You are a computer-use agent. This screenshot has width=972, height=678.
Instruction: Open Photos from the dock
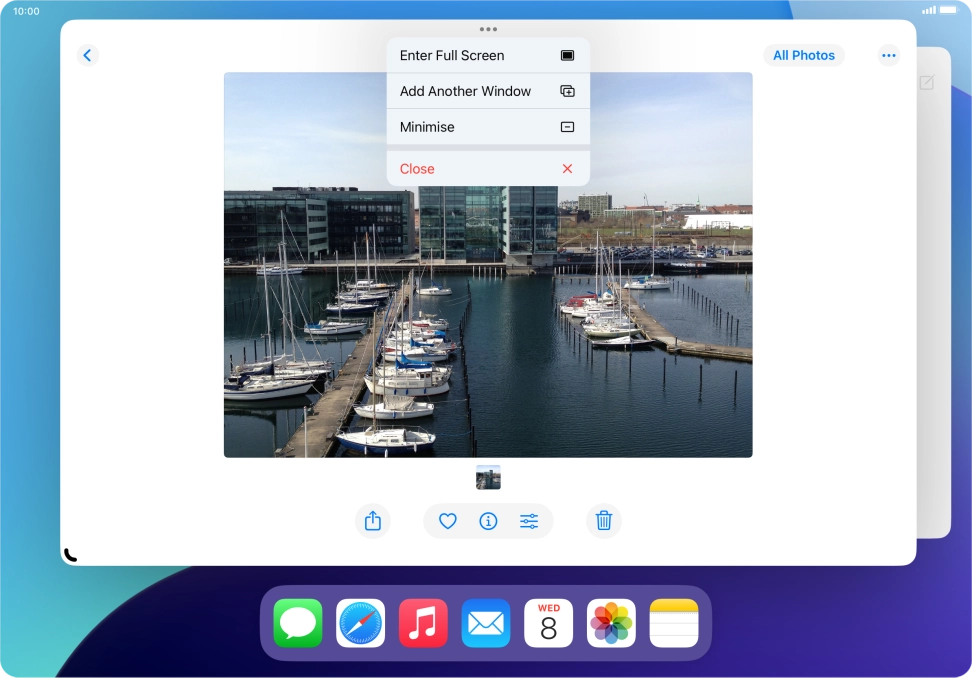[x=611, y=622]
